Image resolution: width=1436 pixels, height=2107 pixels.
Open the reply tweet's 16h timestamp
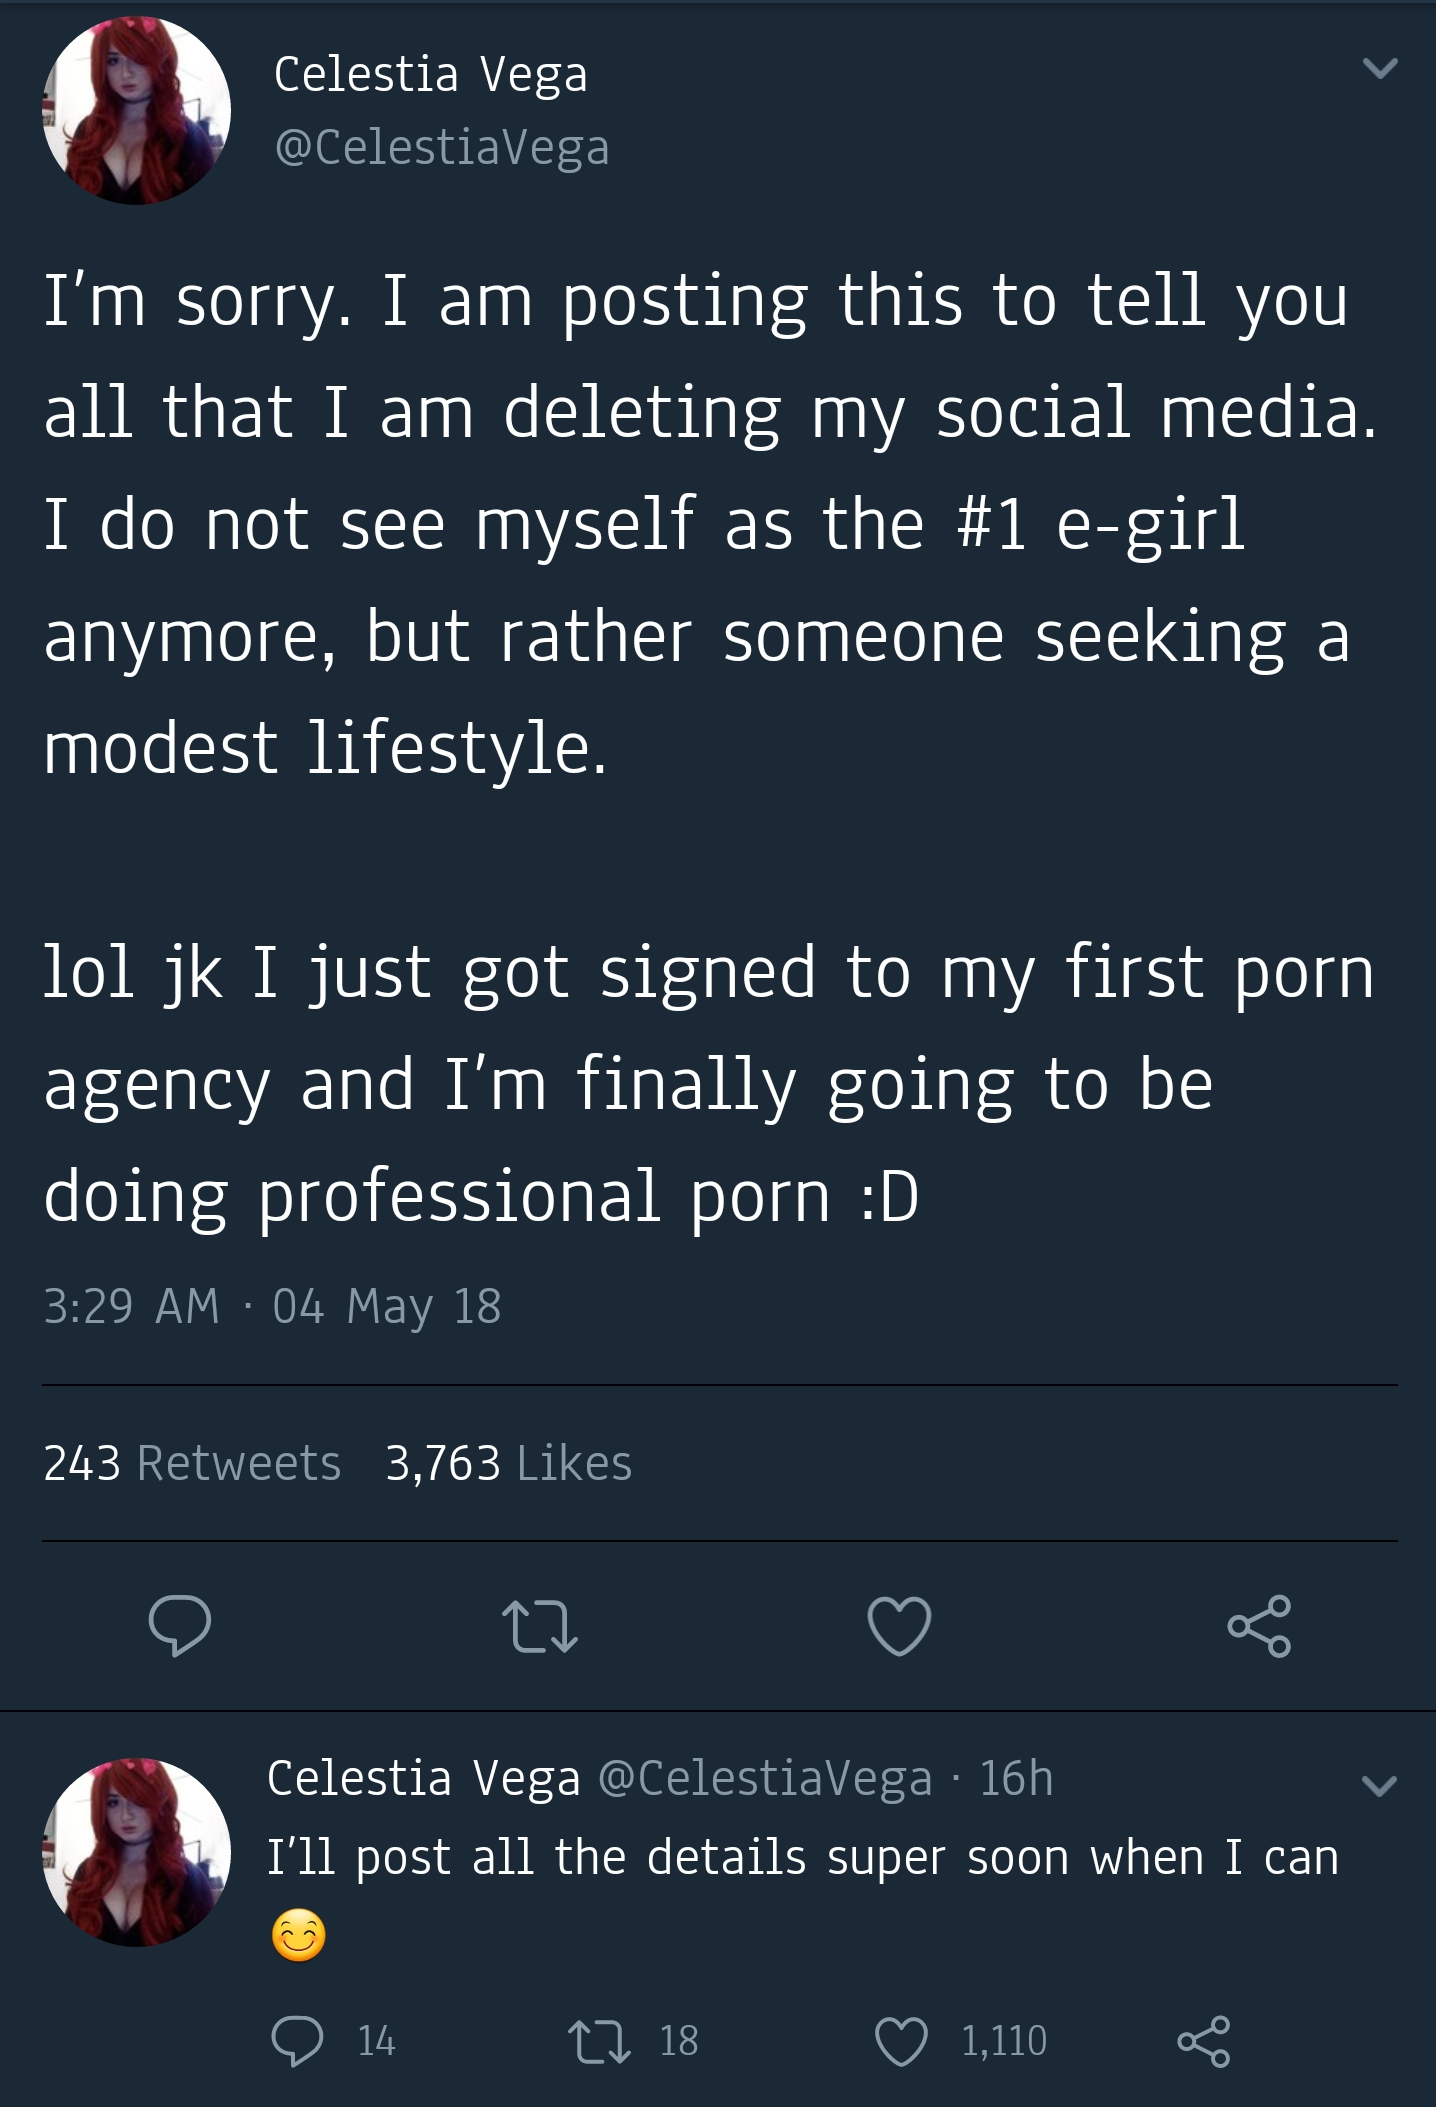(1016, 1778)
